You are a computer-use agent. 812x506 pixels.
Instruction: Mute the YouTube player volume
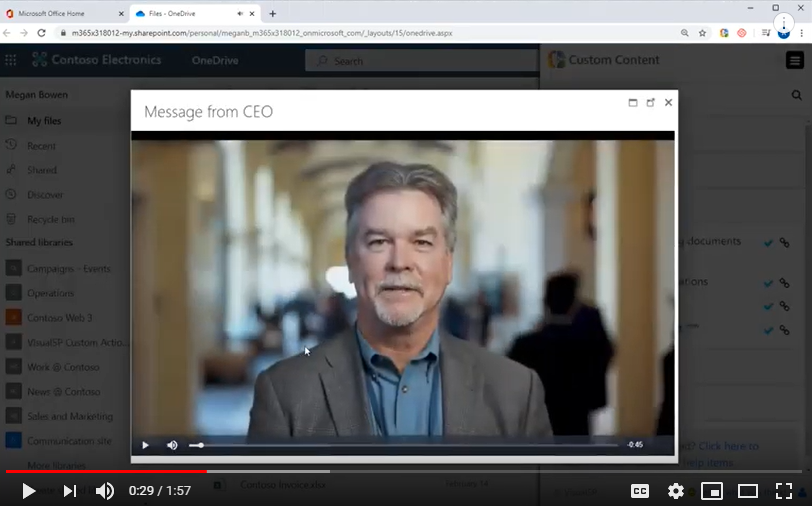pyautogui.click(x=105, y=490)
